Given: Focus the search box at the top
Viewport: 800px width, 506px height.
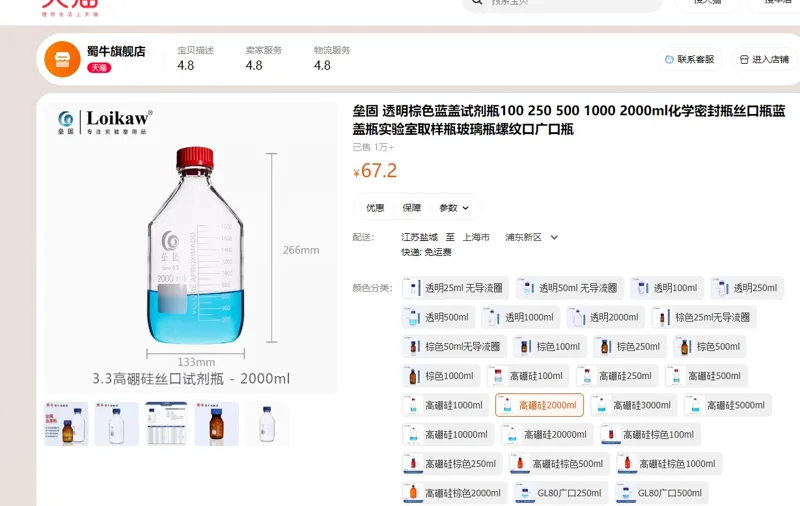Looking at the screenshot, I should 561,4.
